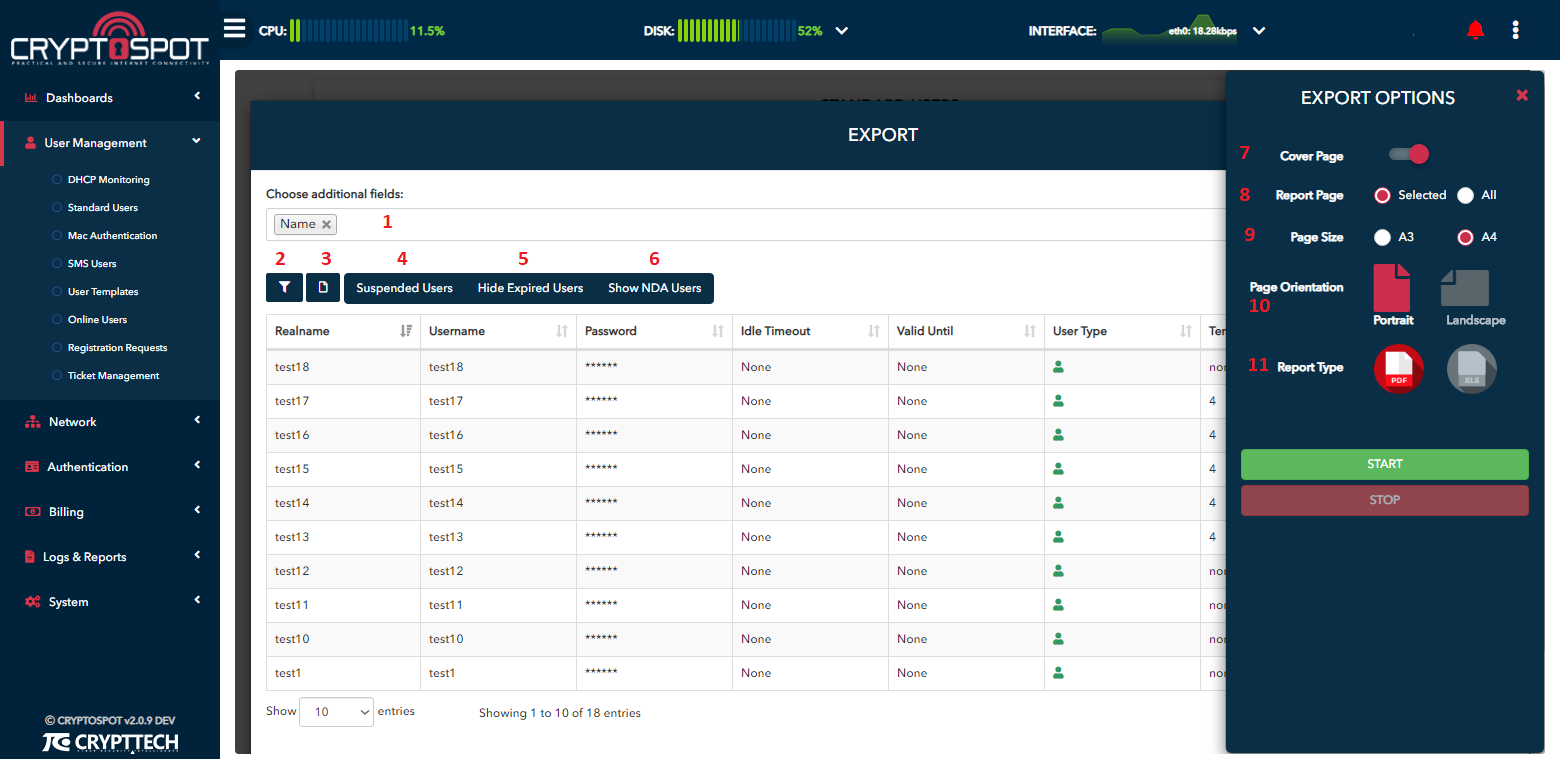Select A3 page size radio
Viewport: 1560px width, 759px height.
pyautogui.click(x=1382, y=238)
